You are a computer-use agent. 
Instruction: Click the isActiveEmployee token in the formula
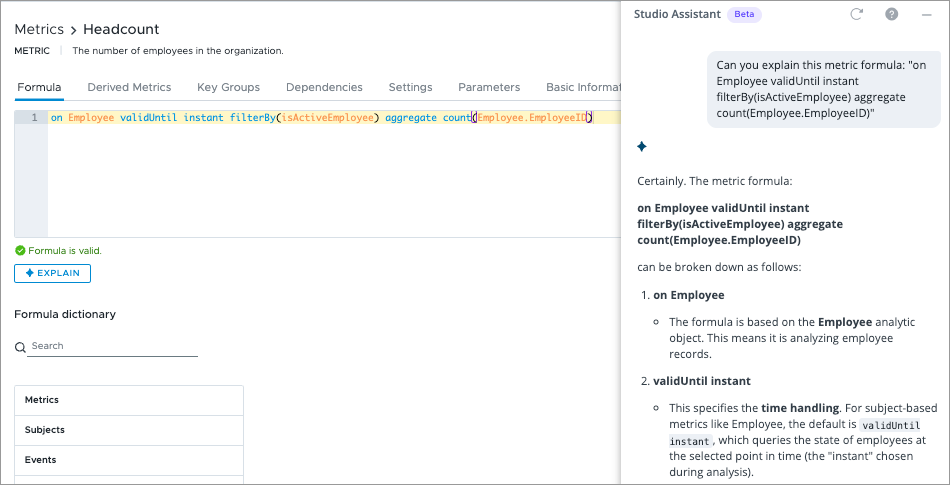[x=327, y=118]
